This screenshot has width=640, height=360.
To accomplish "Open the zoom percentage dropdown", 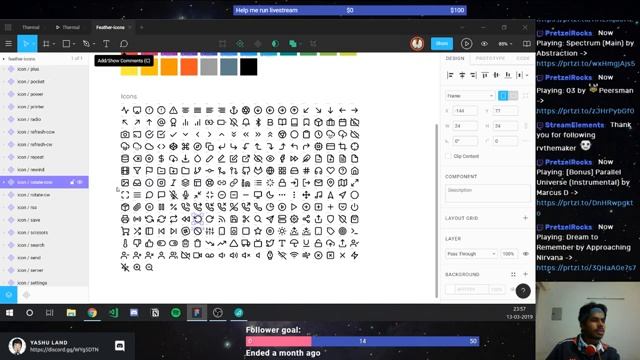I will coord(505,44).
